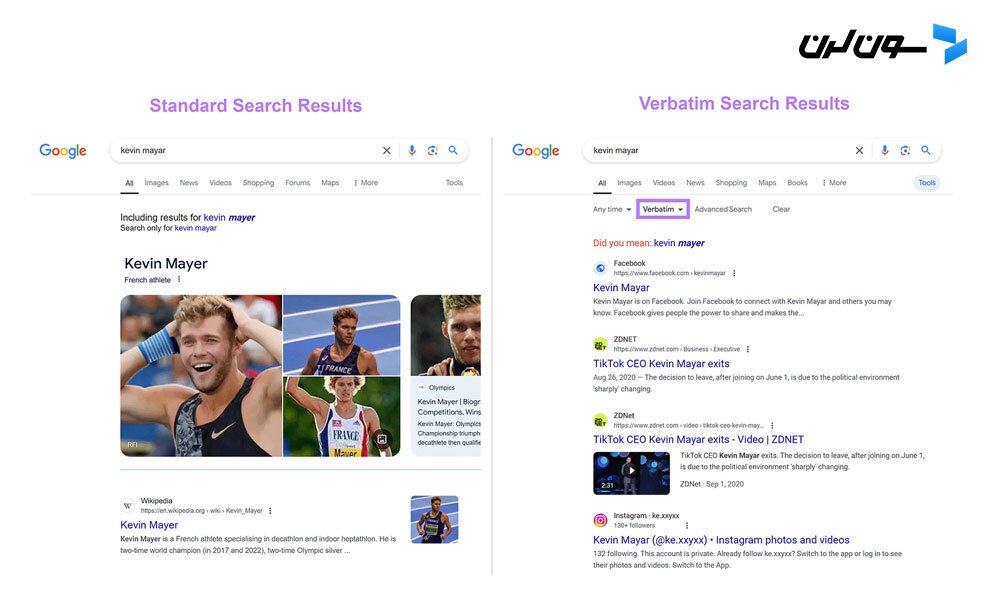Select Shopping tab in Standard results panel
Viewport: 1000px width, 600px height.
258,183
